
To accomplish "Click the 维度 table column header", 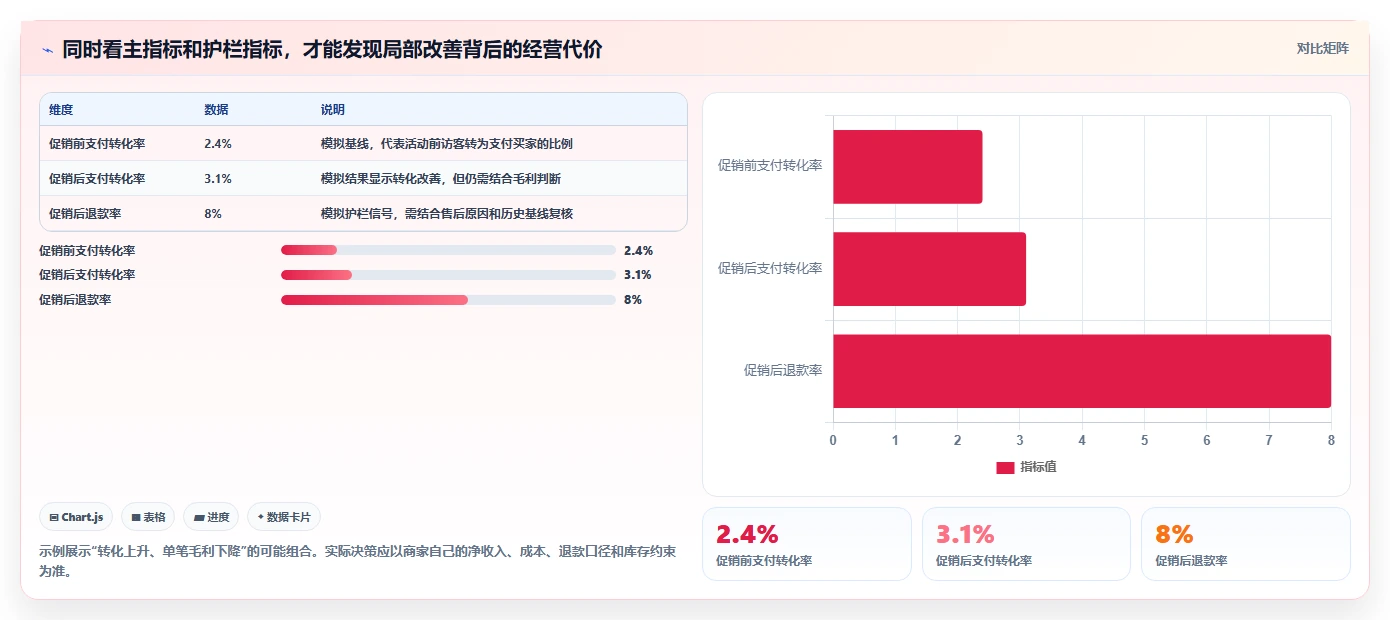I will 61,110.
